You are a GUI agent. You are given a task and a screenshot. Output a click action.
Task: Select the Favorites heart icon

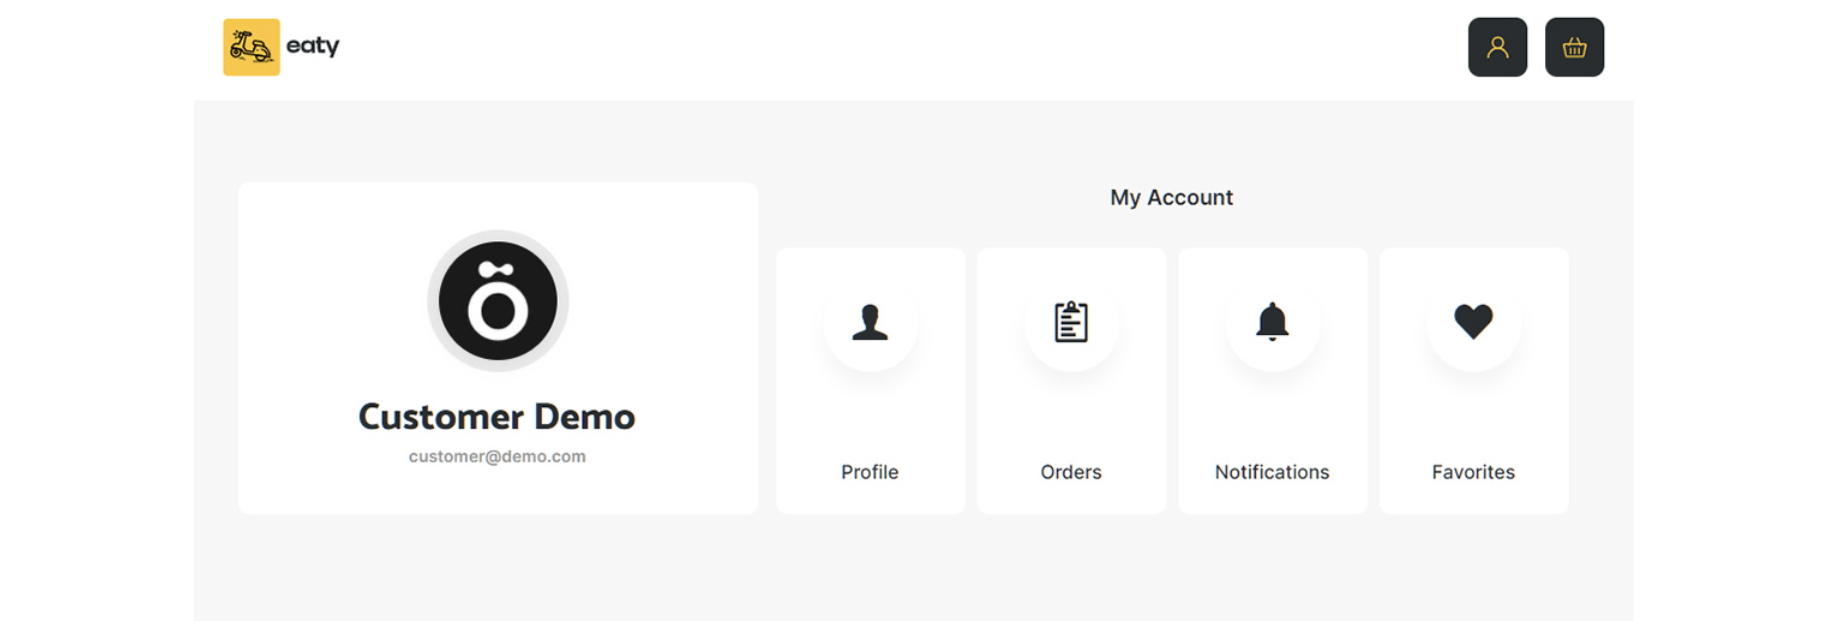pos(1473,322)
